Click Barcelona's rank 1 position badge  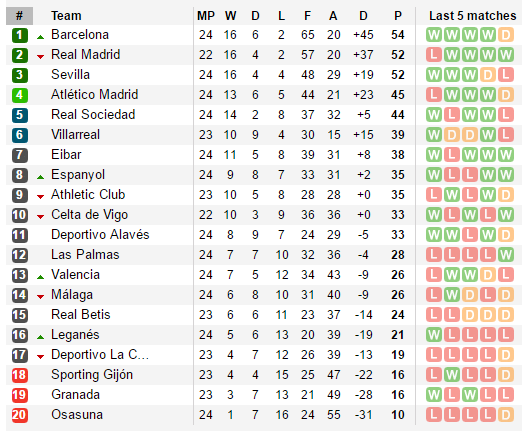pyautogui.click(x=20, y=35)
